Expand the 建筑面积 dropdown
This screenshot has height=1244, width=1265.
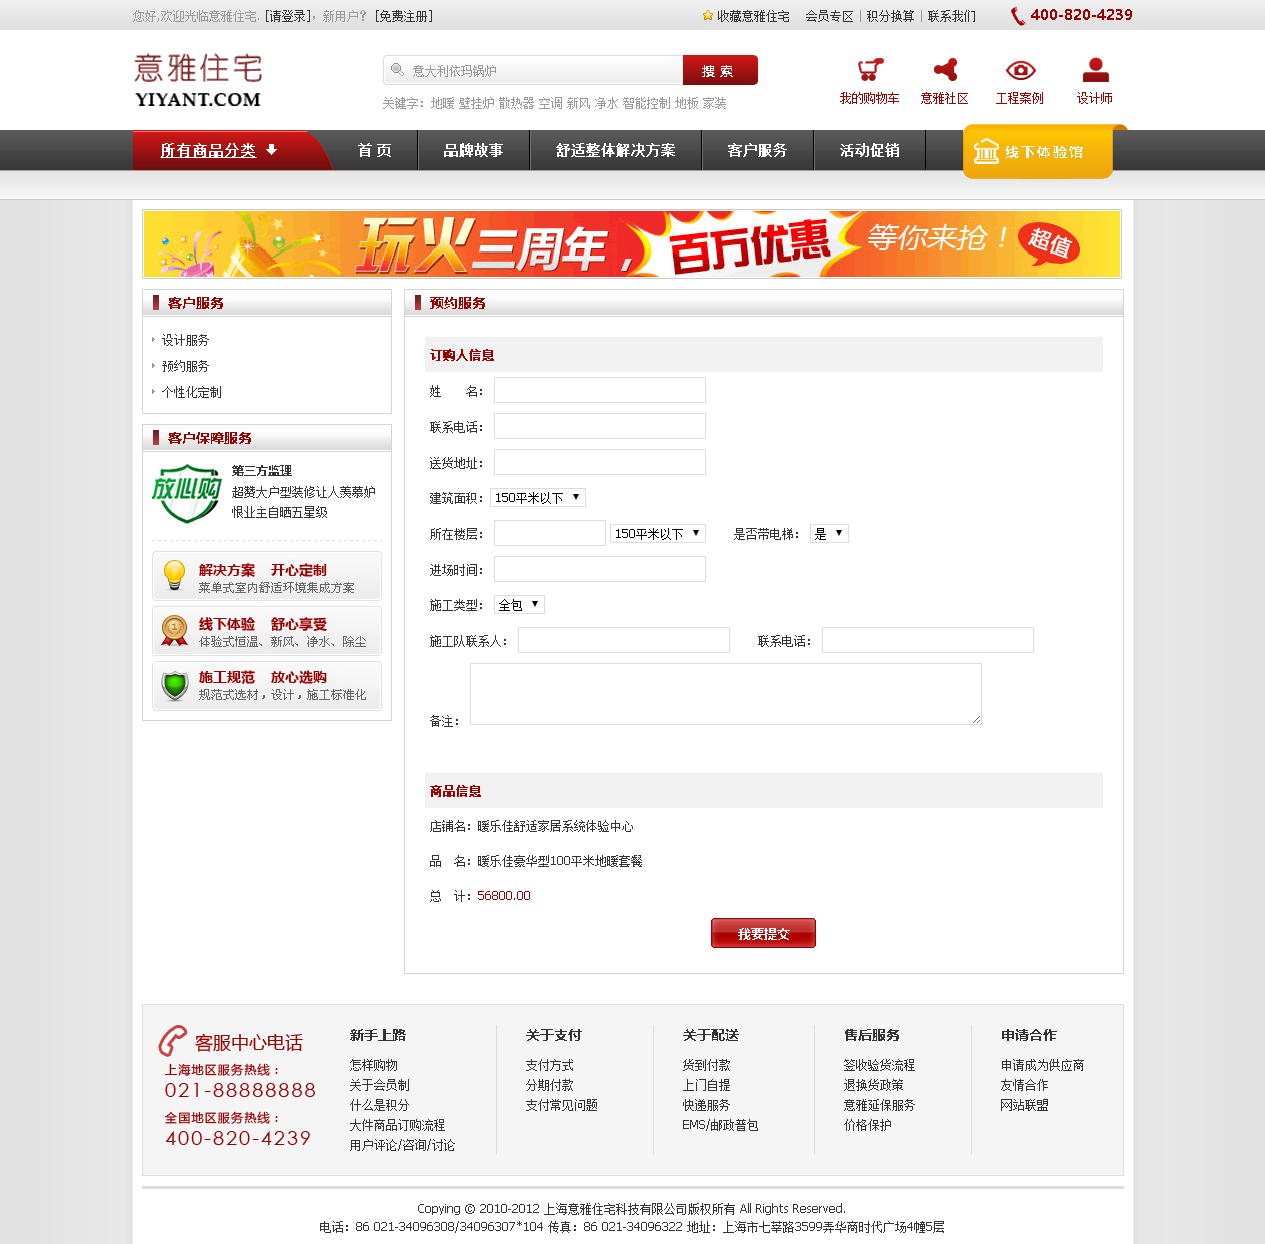(537, 498)
